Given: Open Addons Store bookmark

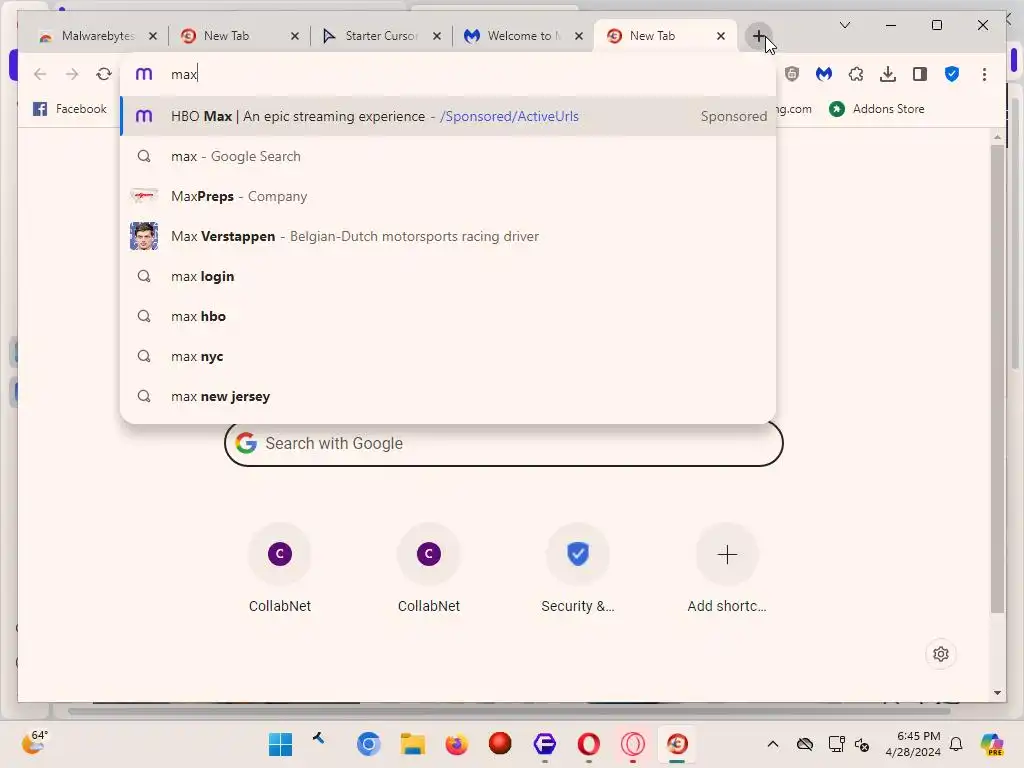Looking at the screenshot, I should [x=876, y=109].
